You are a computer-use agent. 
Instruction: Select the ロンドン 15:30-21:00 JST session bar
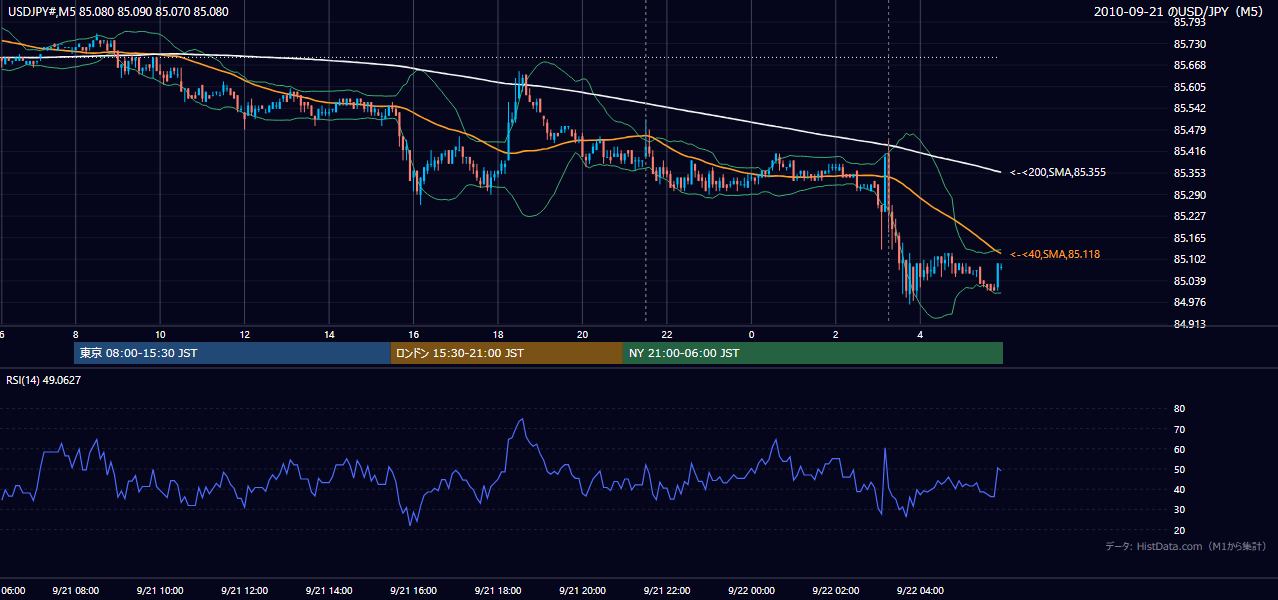[507, 353]
